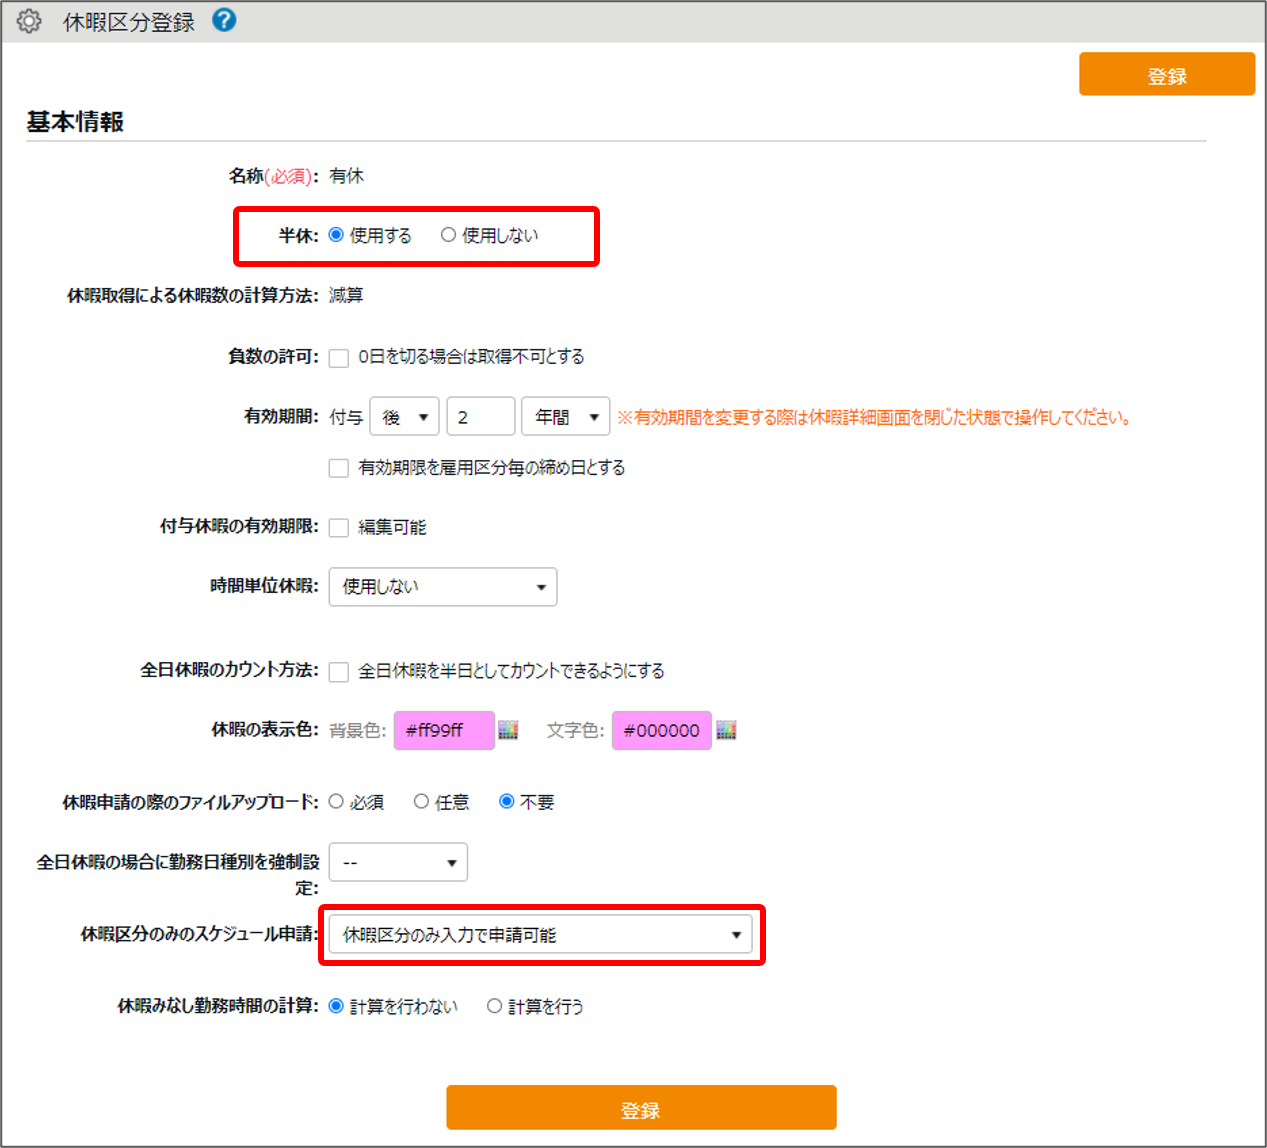Open settings via the gear icon
The image size is (1267, 1148).
point(29,20)
